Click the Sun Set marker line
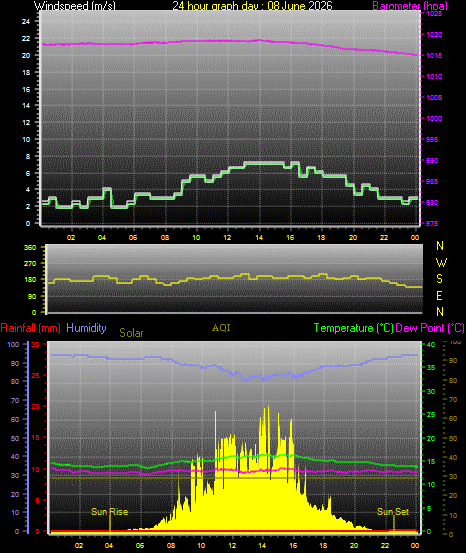Screen dimensions: 466x553 coord(394,521)
